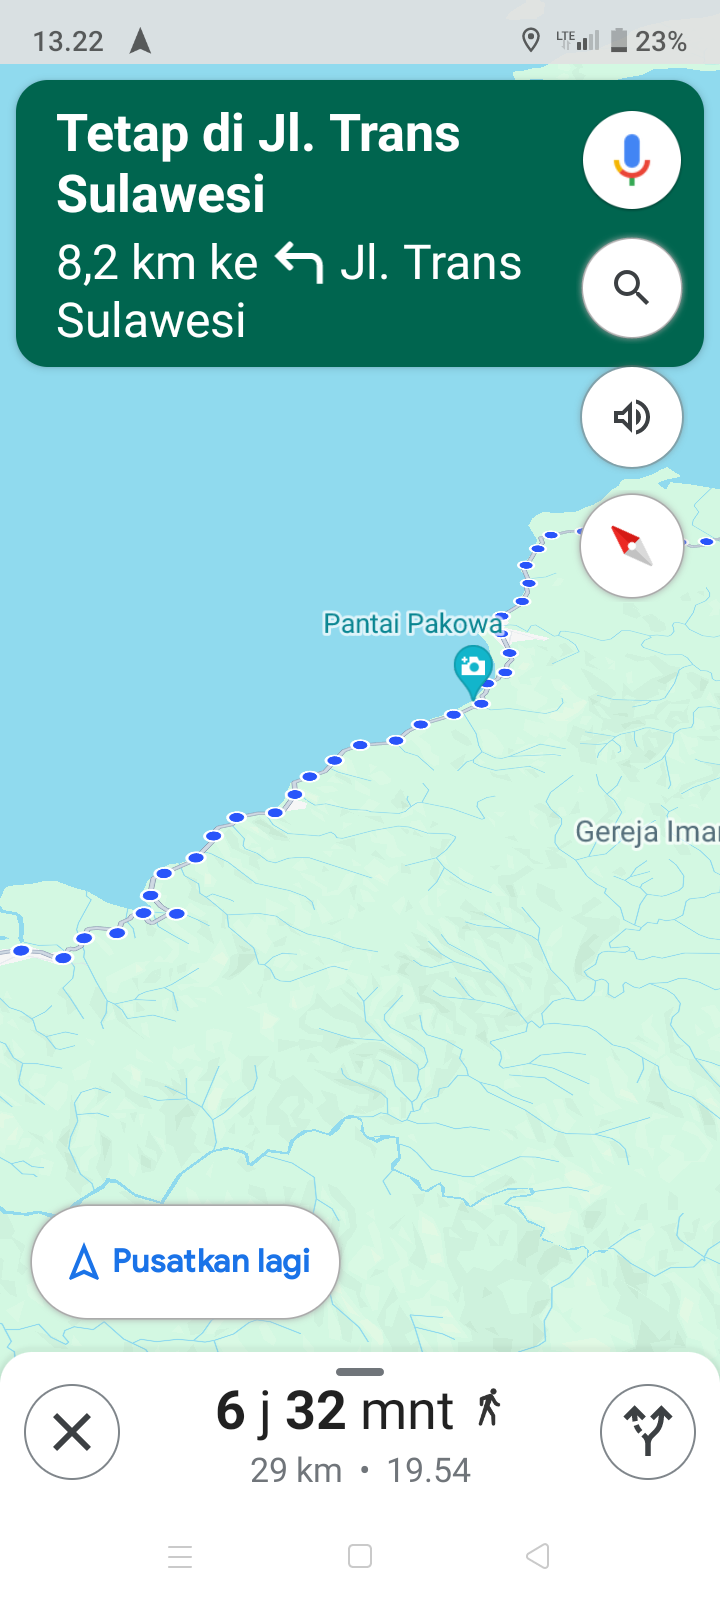The image size is (720, 1600).
Task: Tap the Pantai Pakowa map label
Action: [x=412, y=624]
